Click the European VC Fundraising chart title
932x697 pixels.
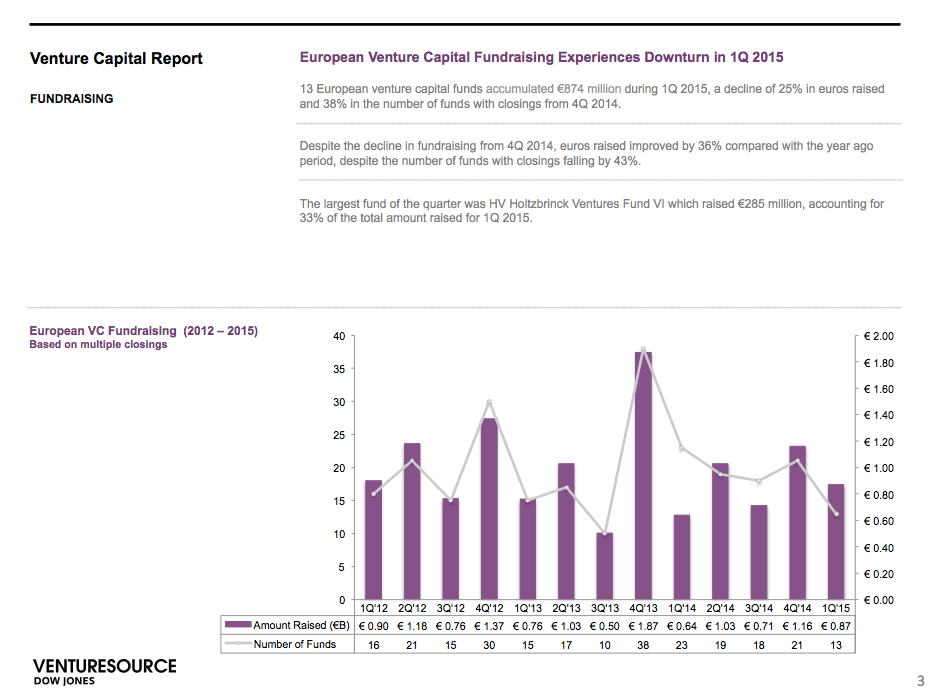coord(143,331)
